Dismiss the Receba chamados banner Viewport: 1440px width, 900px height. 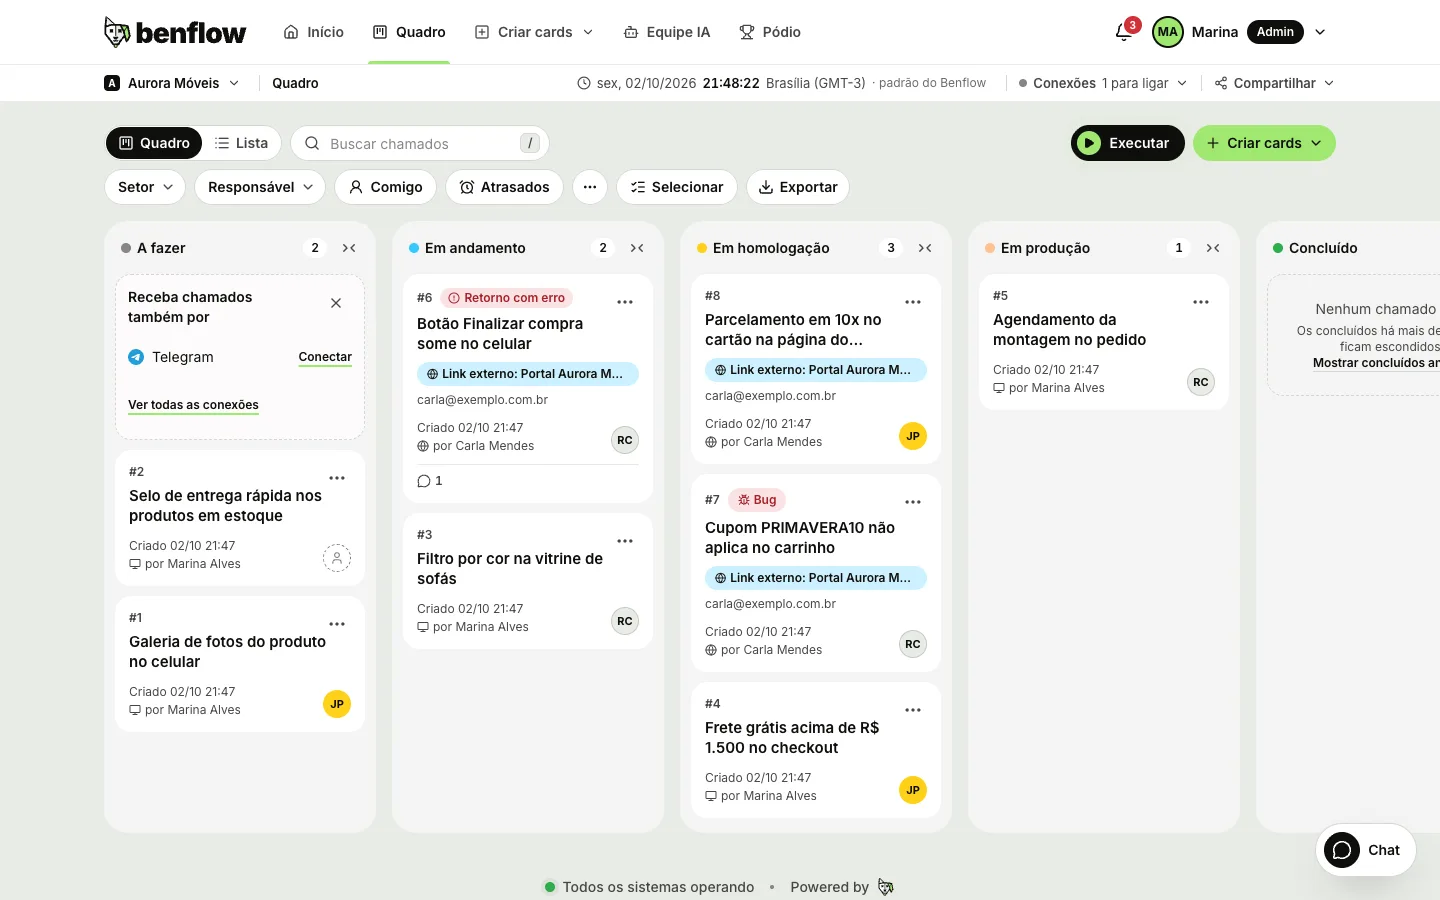tap(336, 303)
